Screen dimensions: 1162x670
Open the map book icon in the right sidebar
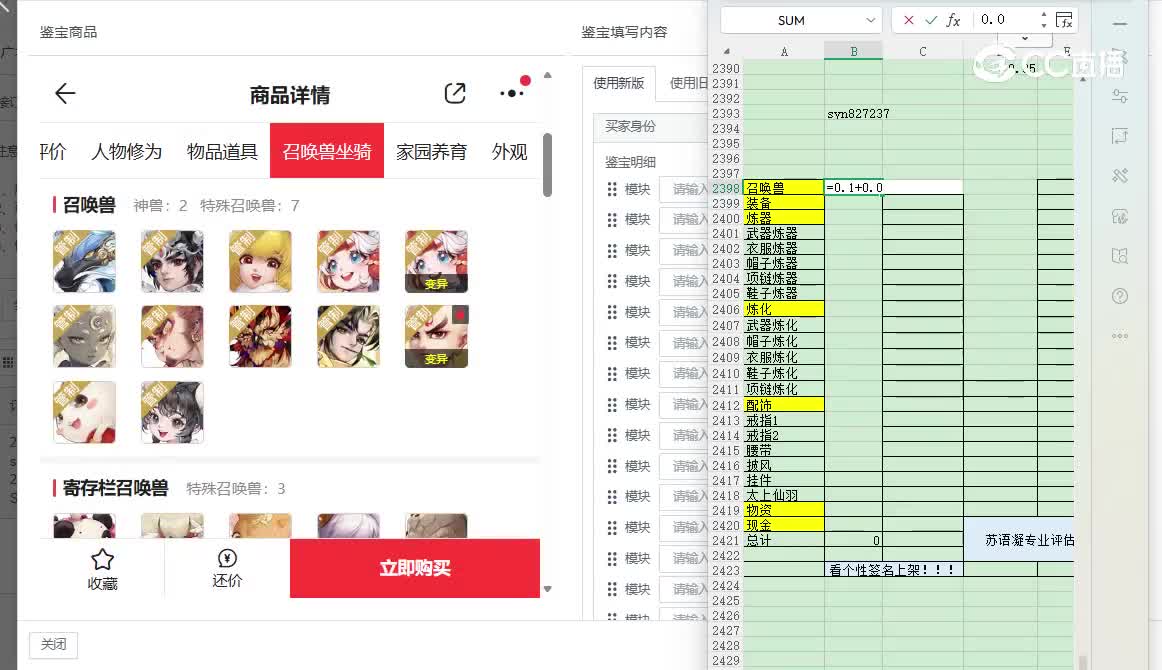click(x=1120, y=256)
